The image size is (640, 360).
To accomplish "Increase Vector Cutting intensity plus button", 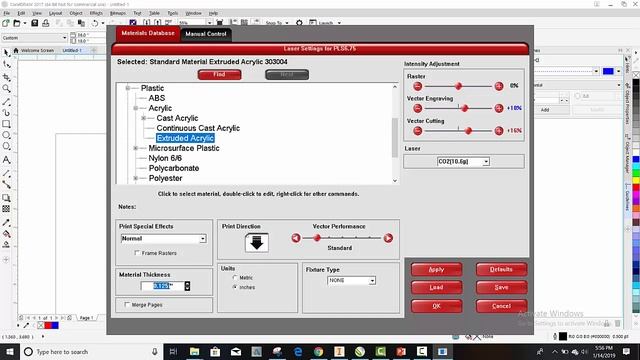I will click(x=499, y=131).
